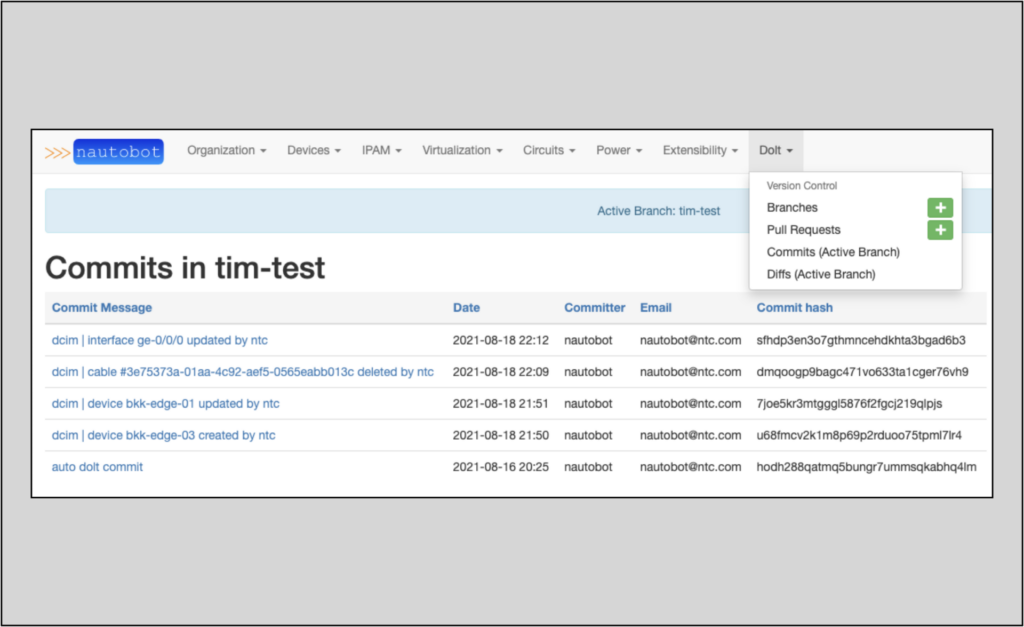Open commit 'device bkk-edge-01 updated by ntc'
Screen dimensions: 1024x627
[165, 404]
